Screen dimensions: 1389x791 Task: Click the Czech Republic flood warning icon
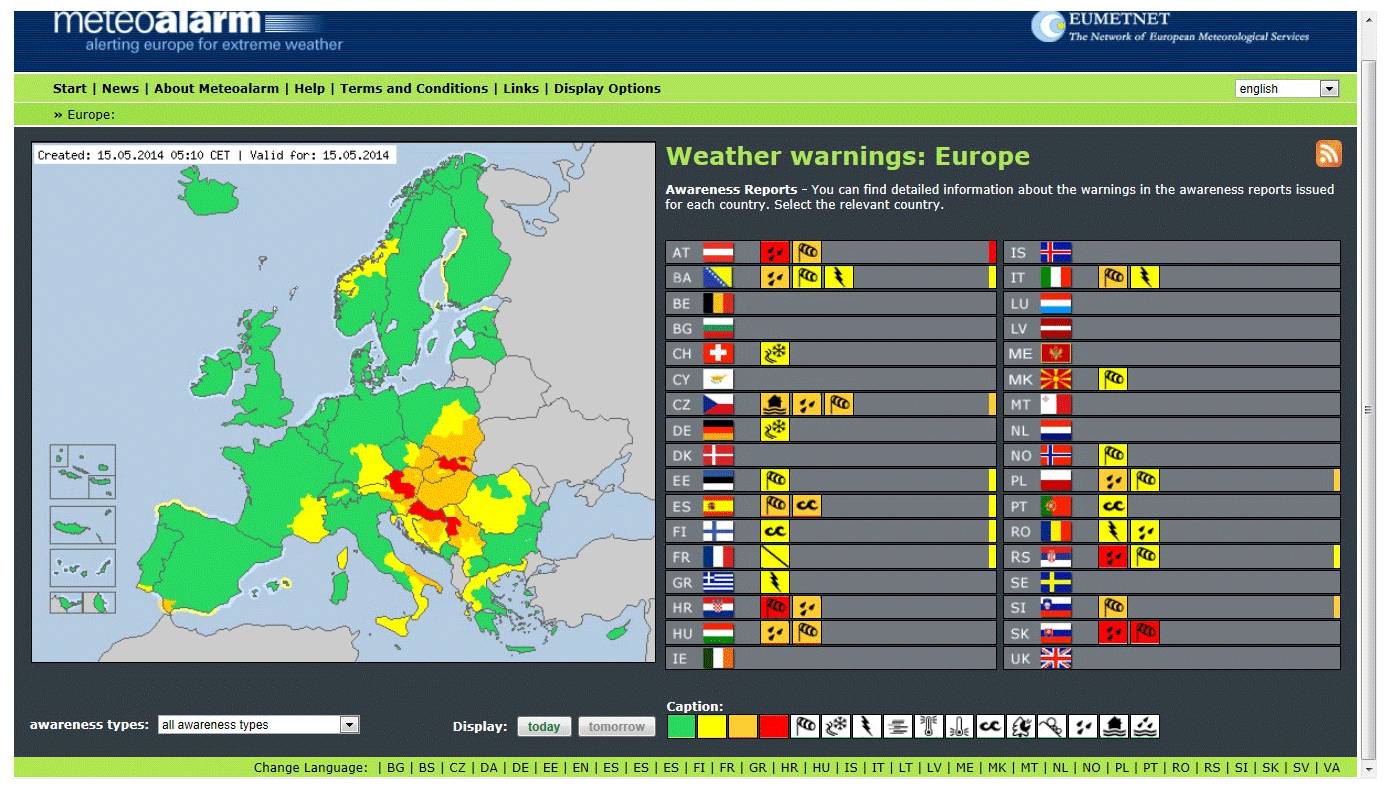point(774,404)
